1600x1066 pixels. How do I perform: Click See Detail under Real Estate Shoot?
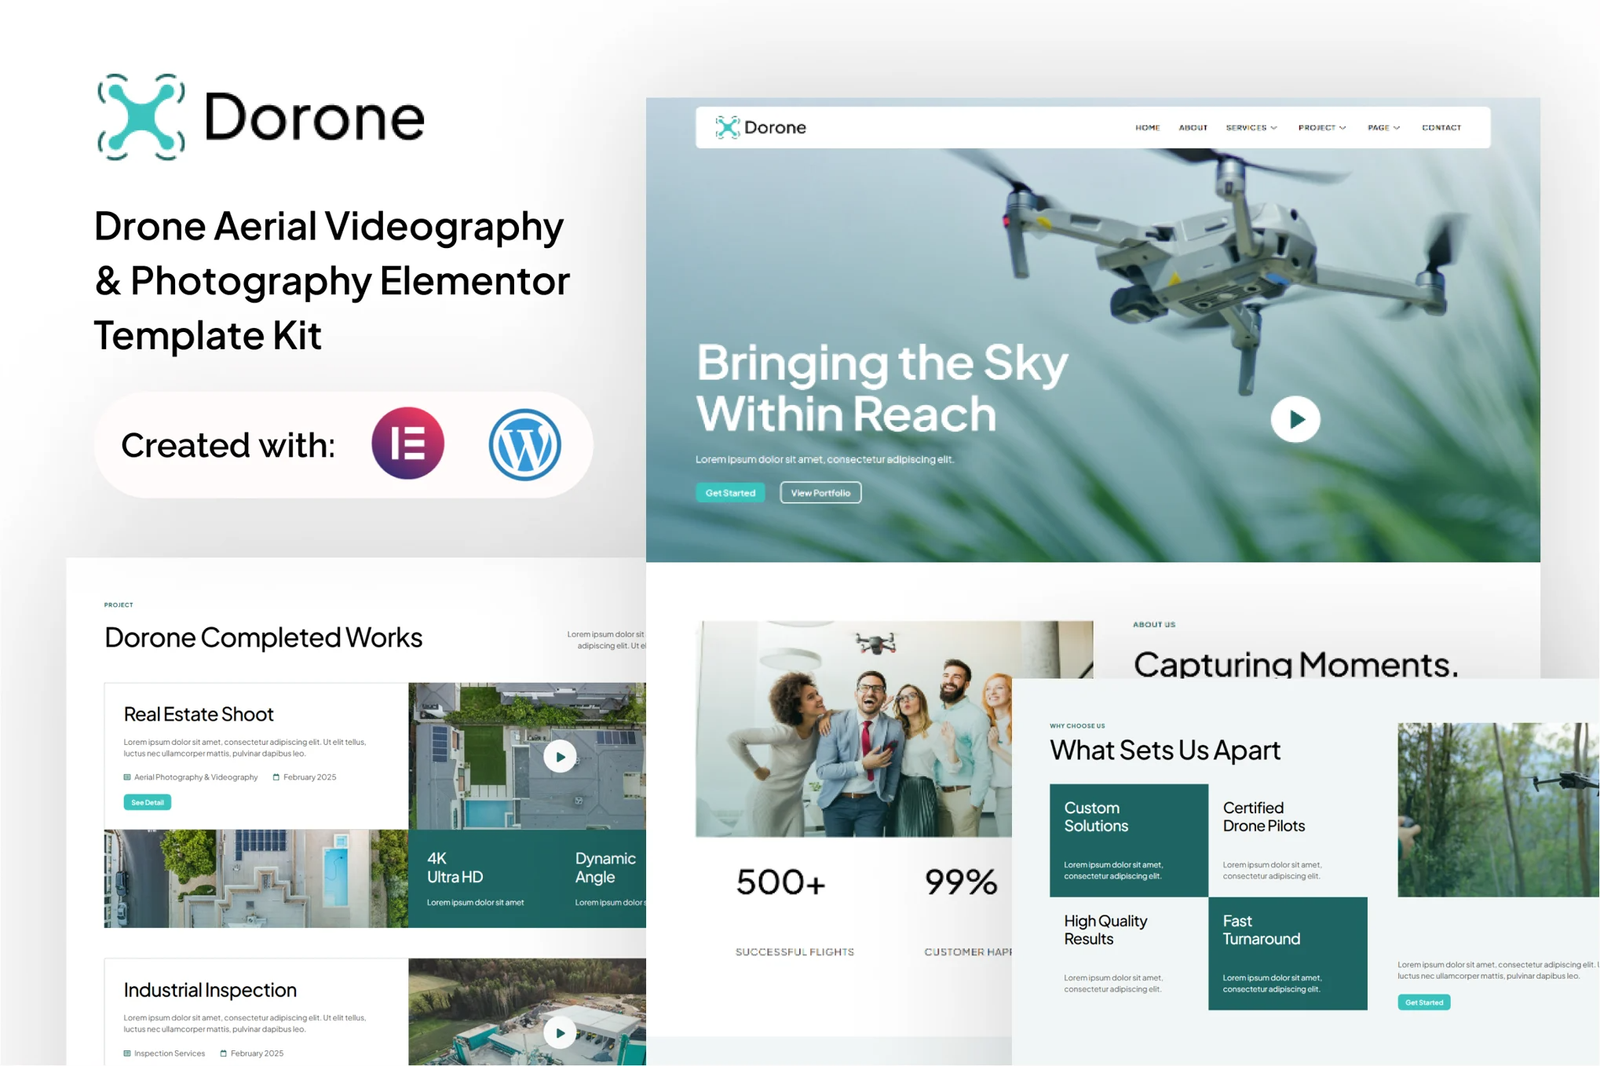point(146,802)
